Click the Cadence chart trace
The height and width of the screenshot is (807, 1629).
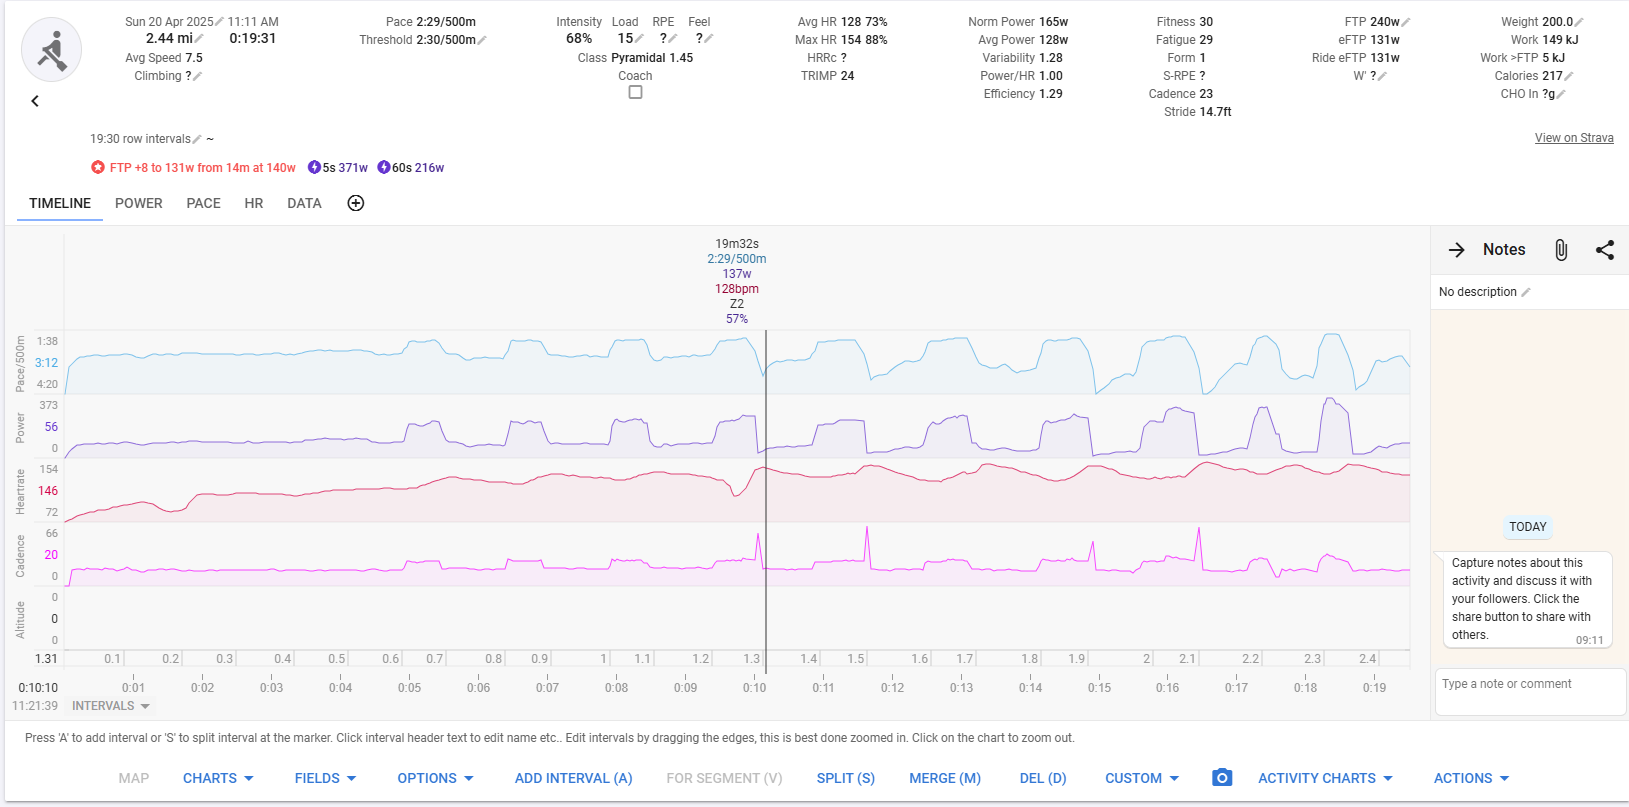(x=737, y=555)
